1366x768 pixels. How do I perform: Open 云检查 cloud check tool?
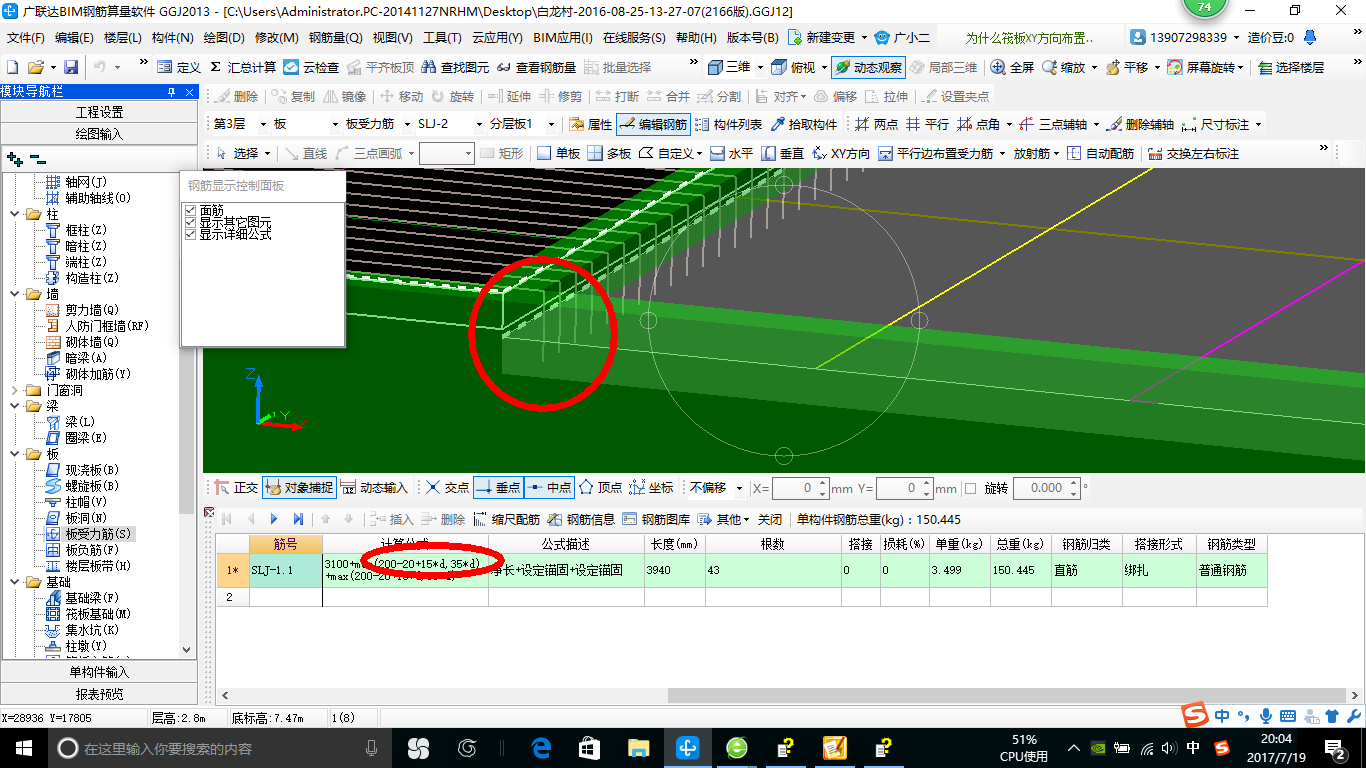tap(311, 67)
